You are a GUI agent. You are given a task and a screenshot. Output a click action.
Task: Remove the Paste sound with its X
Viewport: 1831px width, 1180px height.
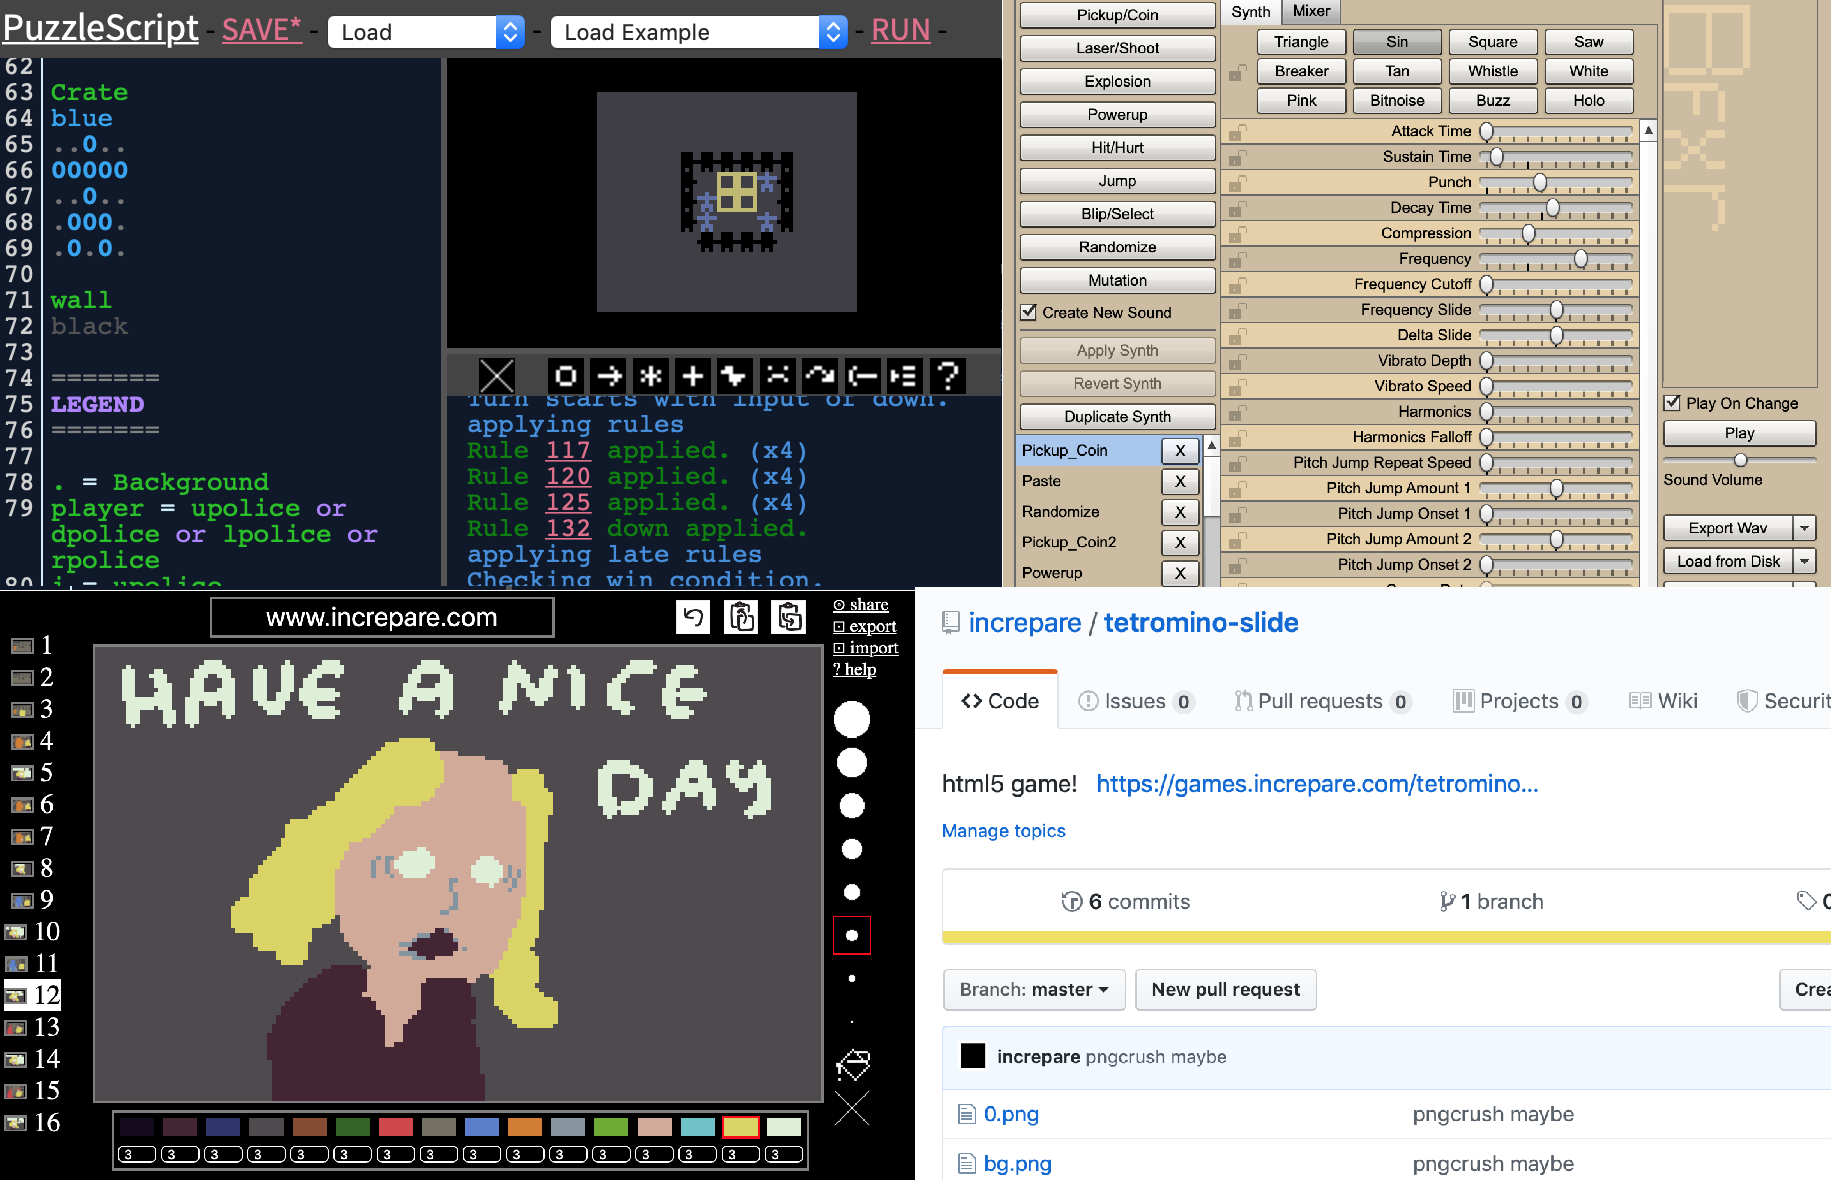tap(1180, 481)
